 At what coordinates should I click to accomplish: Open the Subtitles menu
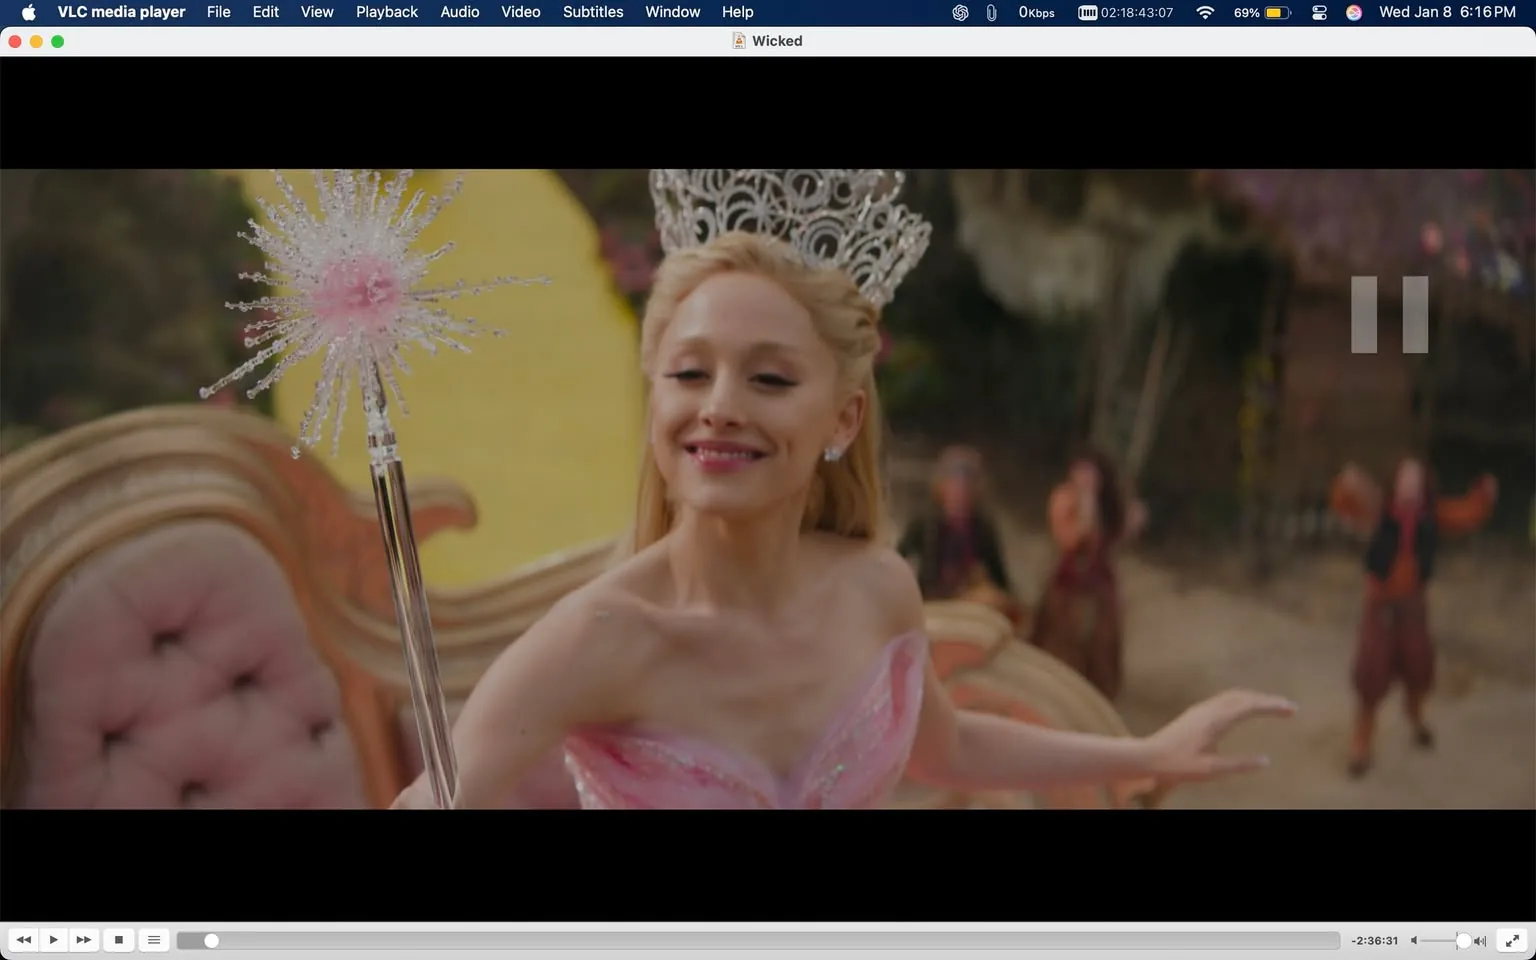592,12
